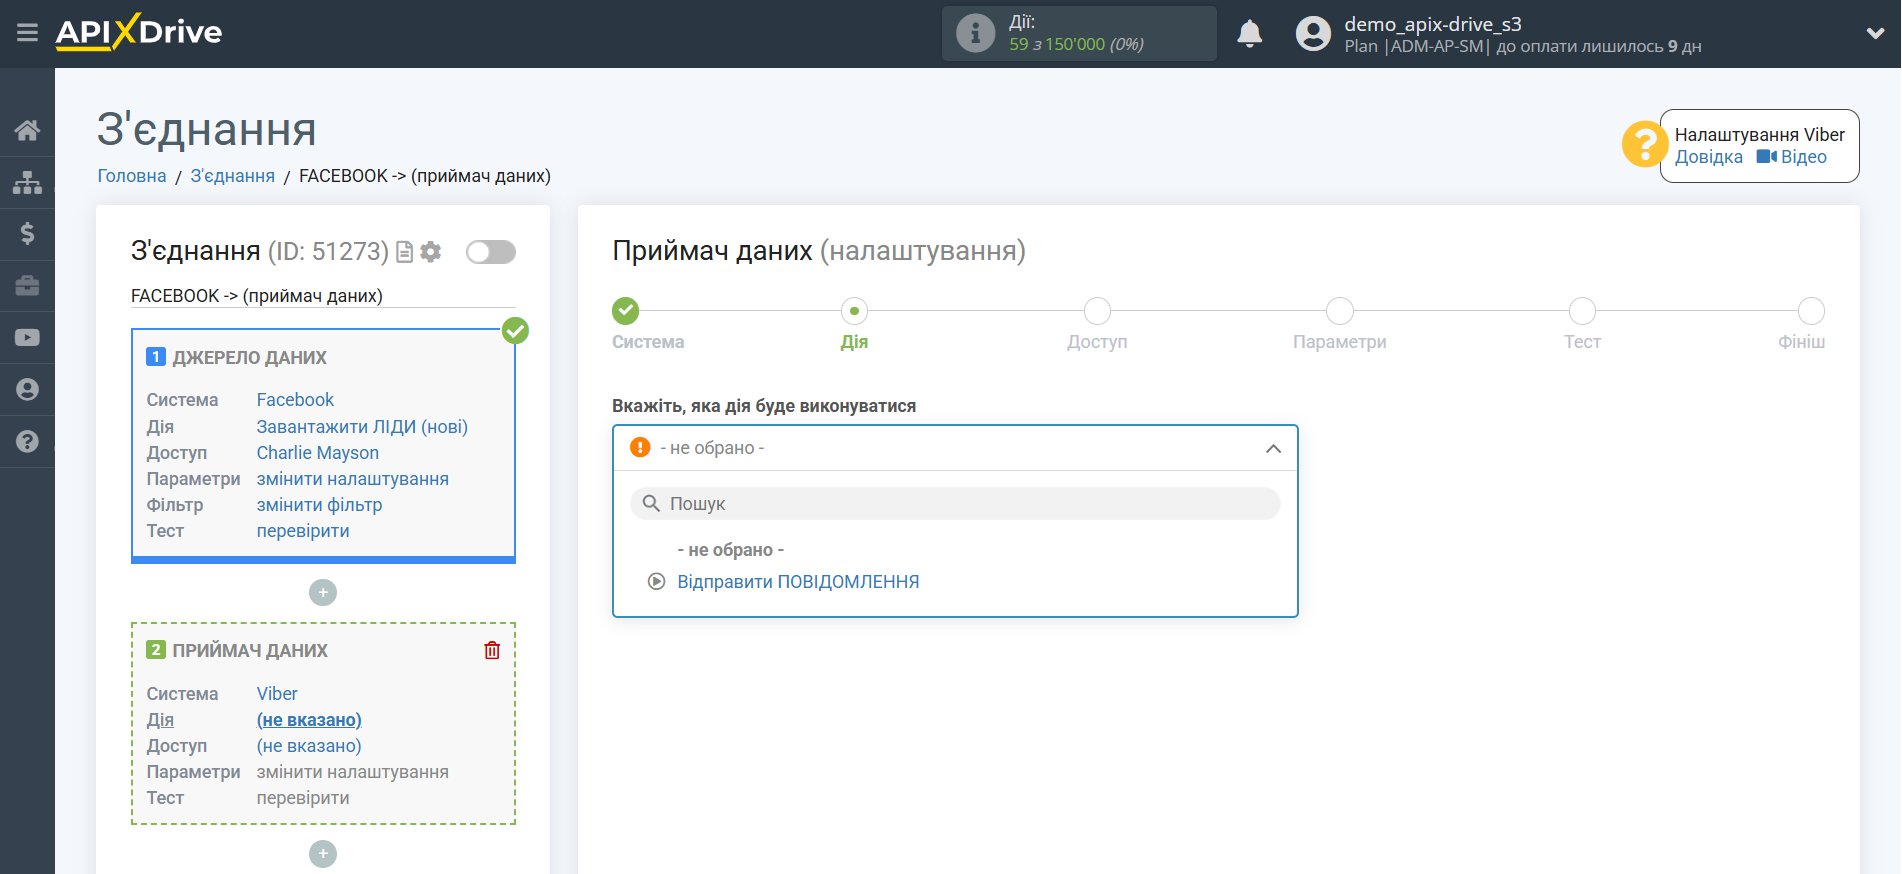Click the APIXDrive logo
Viewport: 1902px width, 874px height.
click(x=139, y=32)
